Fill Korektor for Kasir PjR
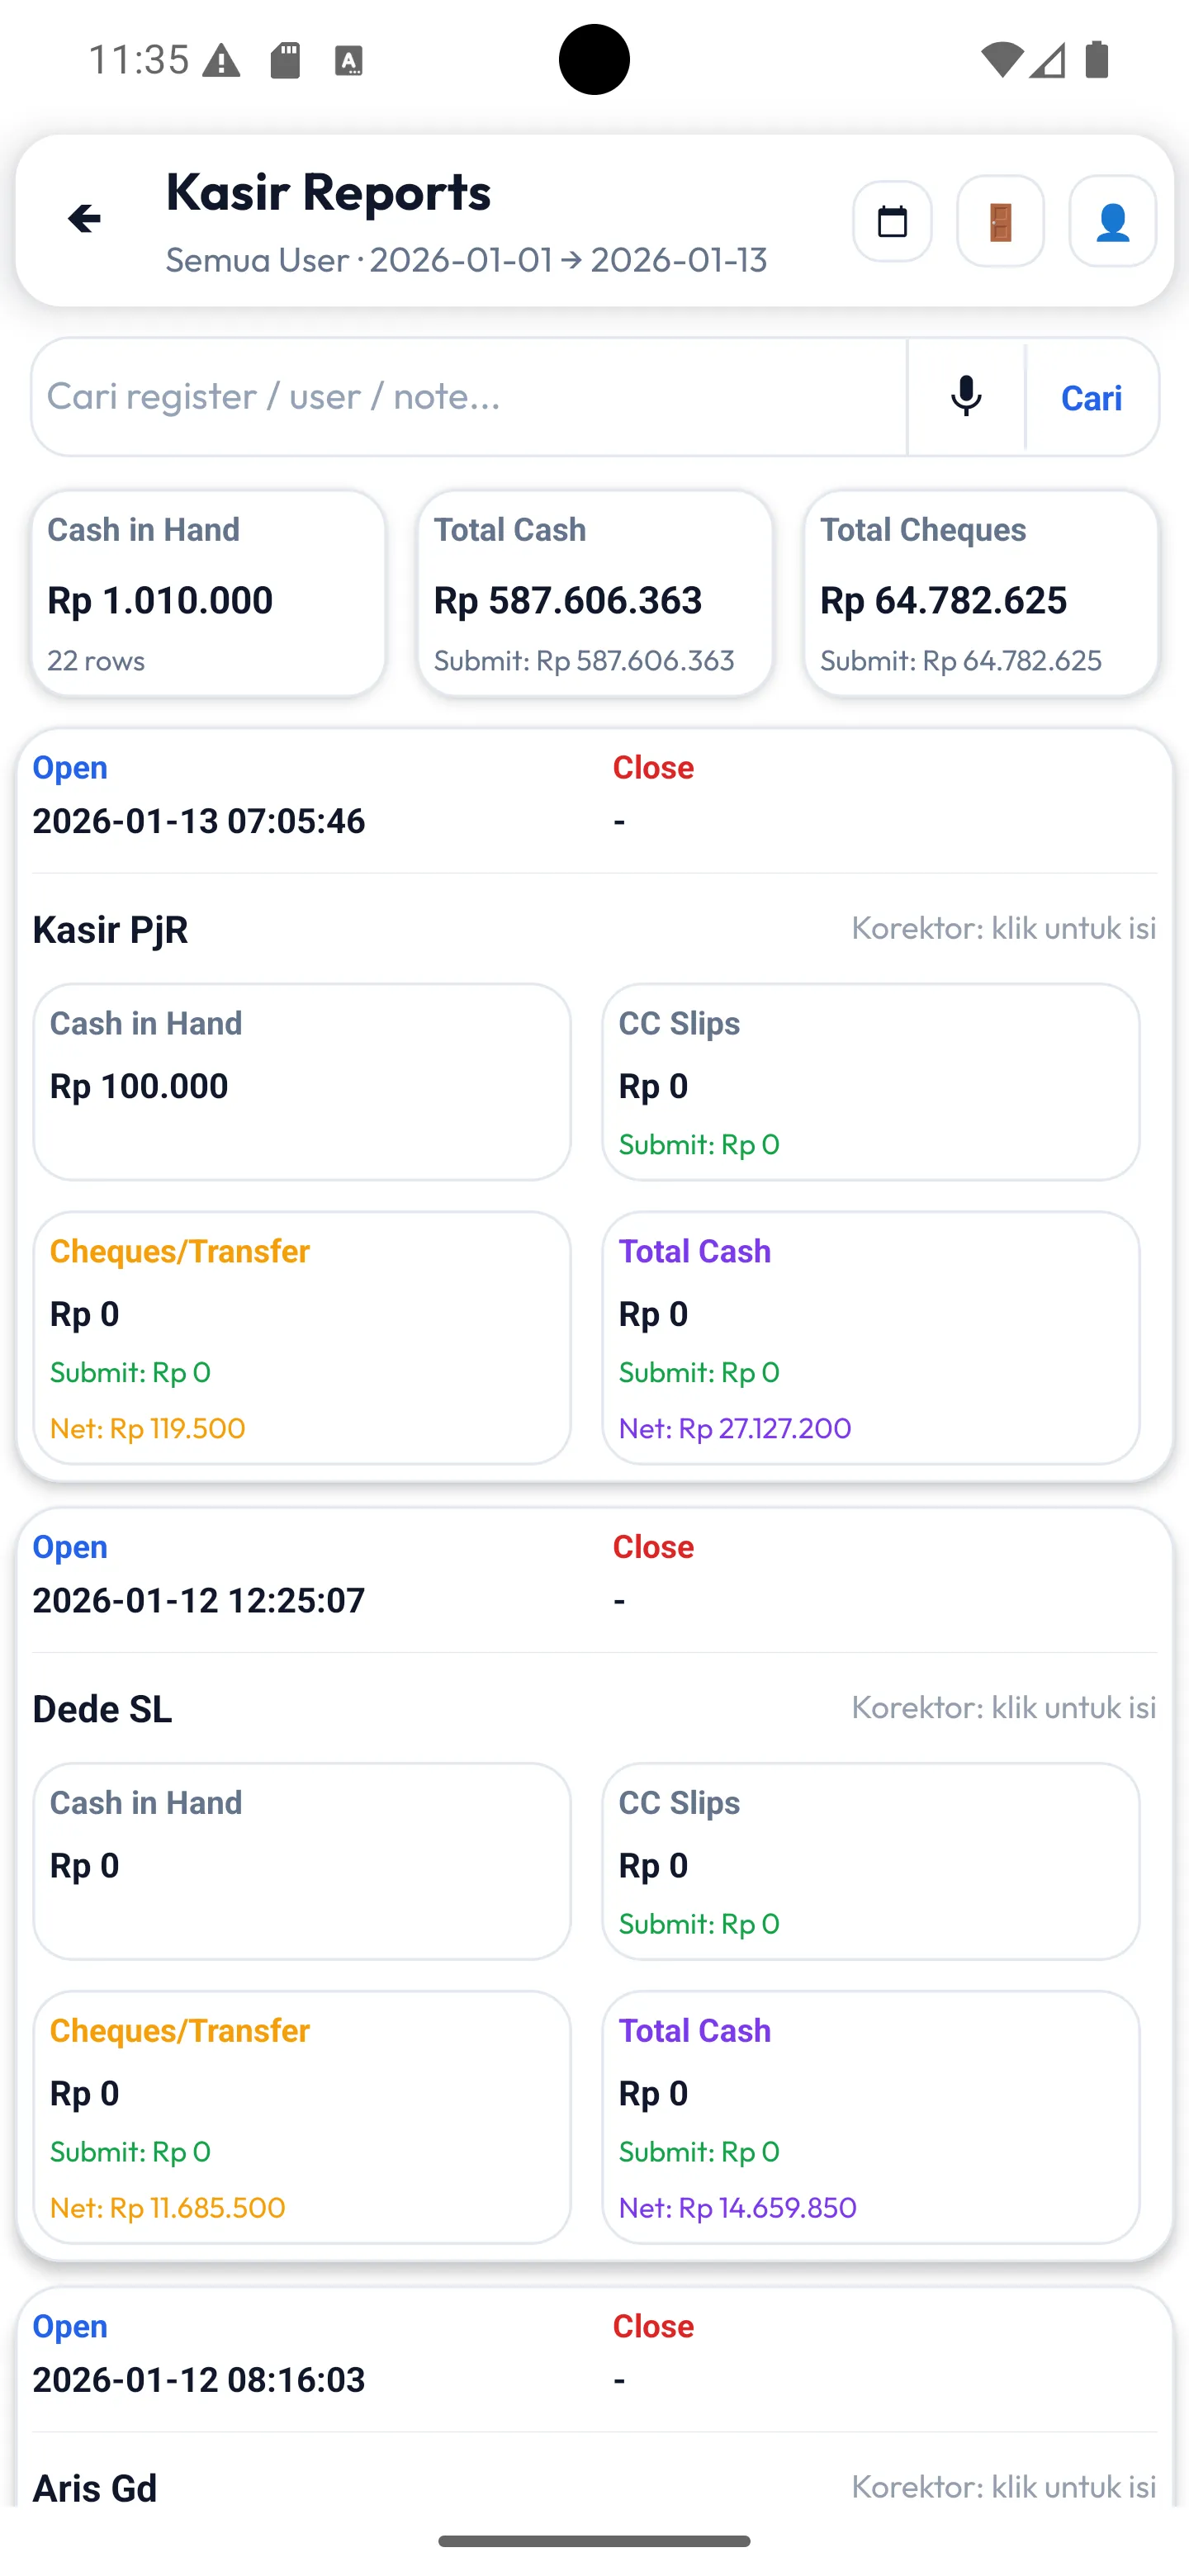The image size is (1189, 2576). (x=1003, y=928)
